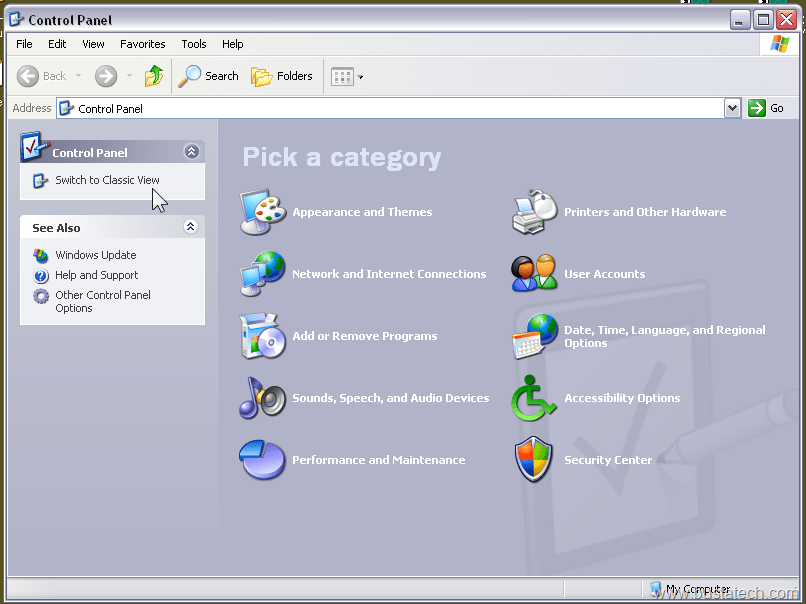Open the Security Center shield icon
Image resolution: width=806 pixels, height=604 pixels.
pos(534,459)
